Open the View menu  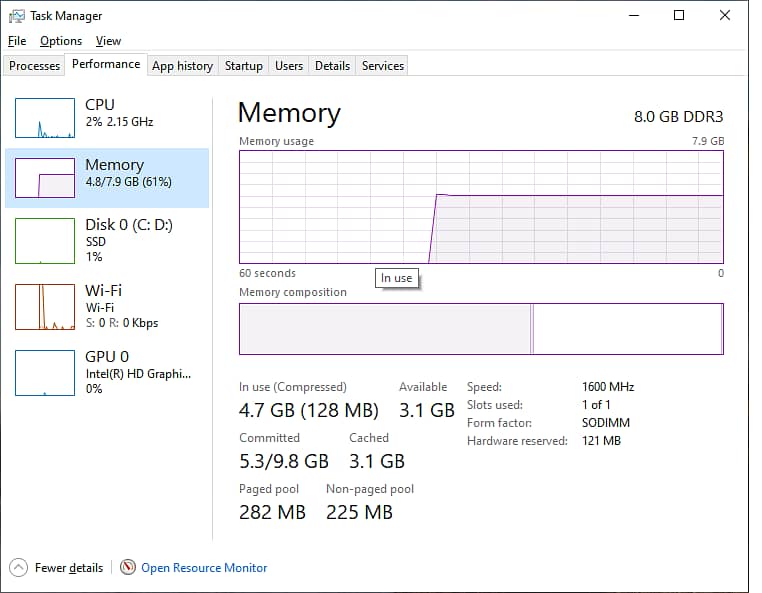108,41
